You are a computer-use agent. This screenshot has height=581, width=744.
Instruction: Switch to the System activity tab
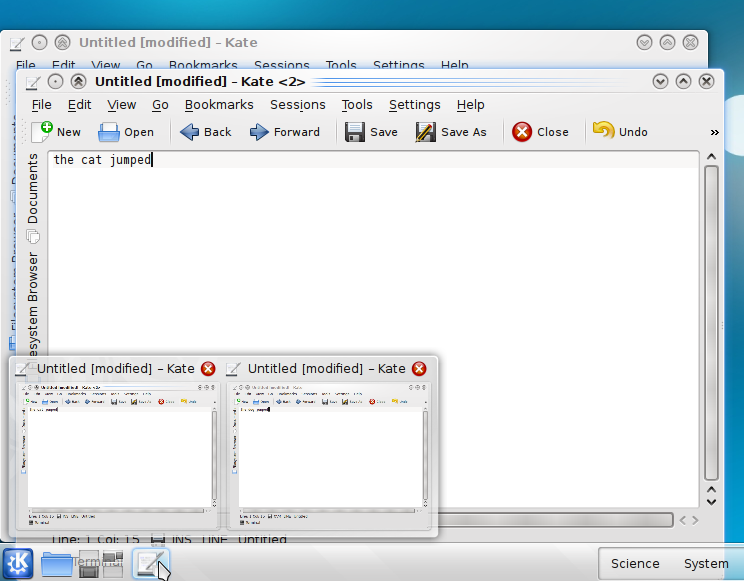tap(706, 563)
